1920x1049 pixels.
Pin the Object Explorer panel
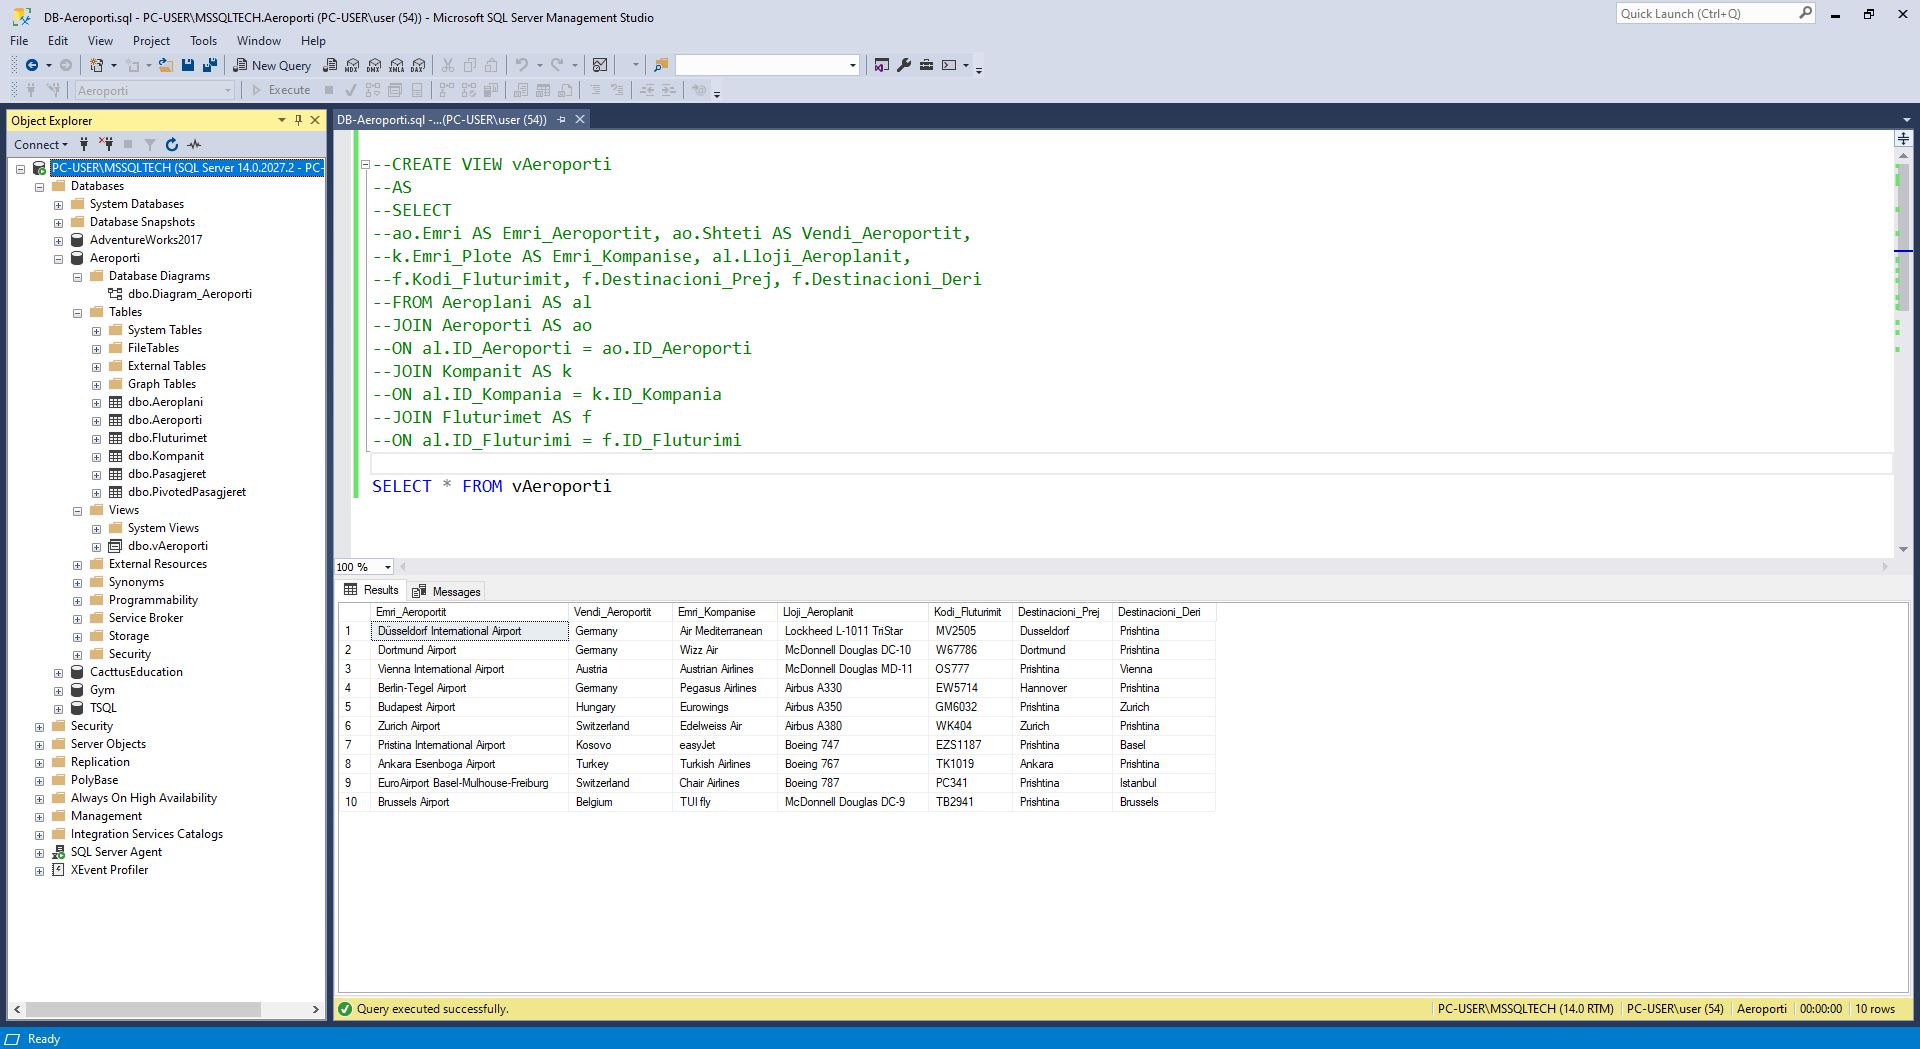(x=298, y=120)
